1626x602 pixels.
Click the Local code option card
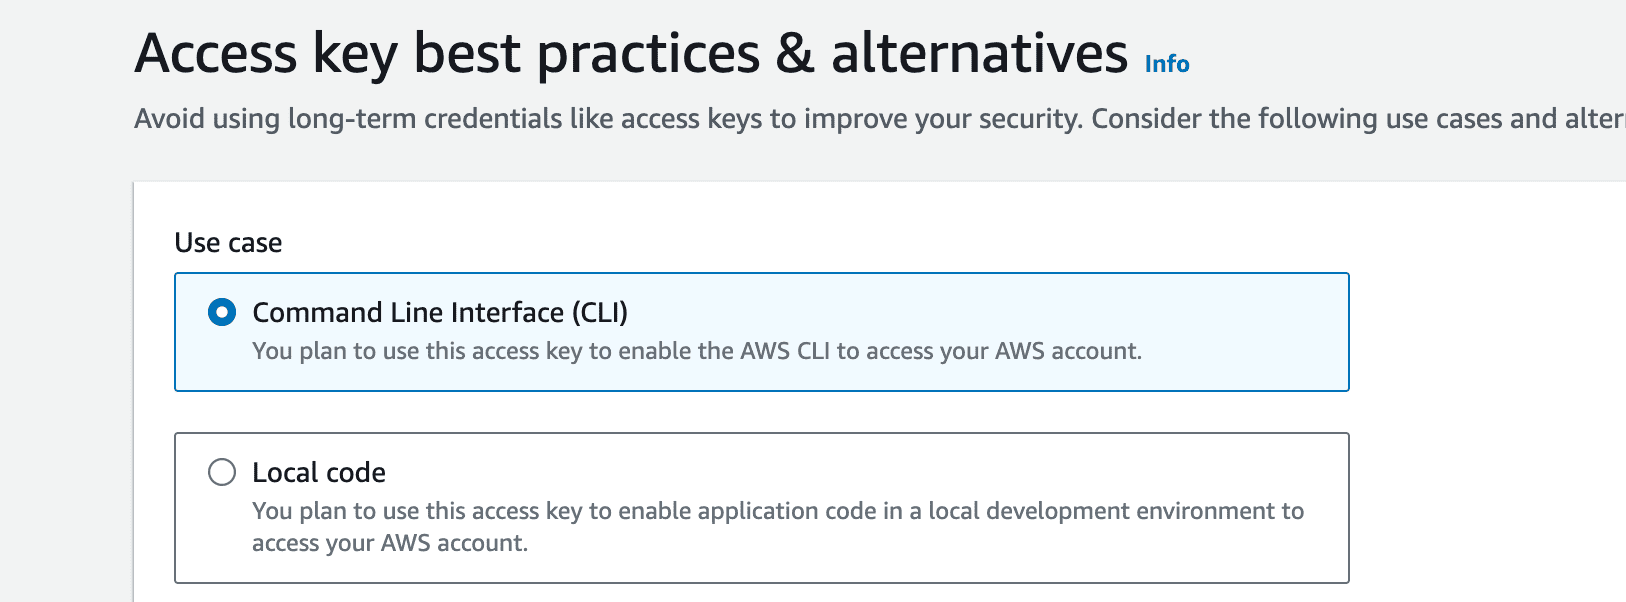(760, 507)
